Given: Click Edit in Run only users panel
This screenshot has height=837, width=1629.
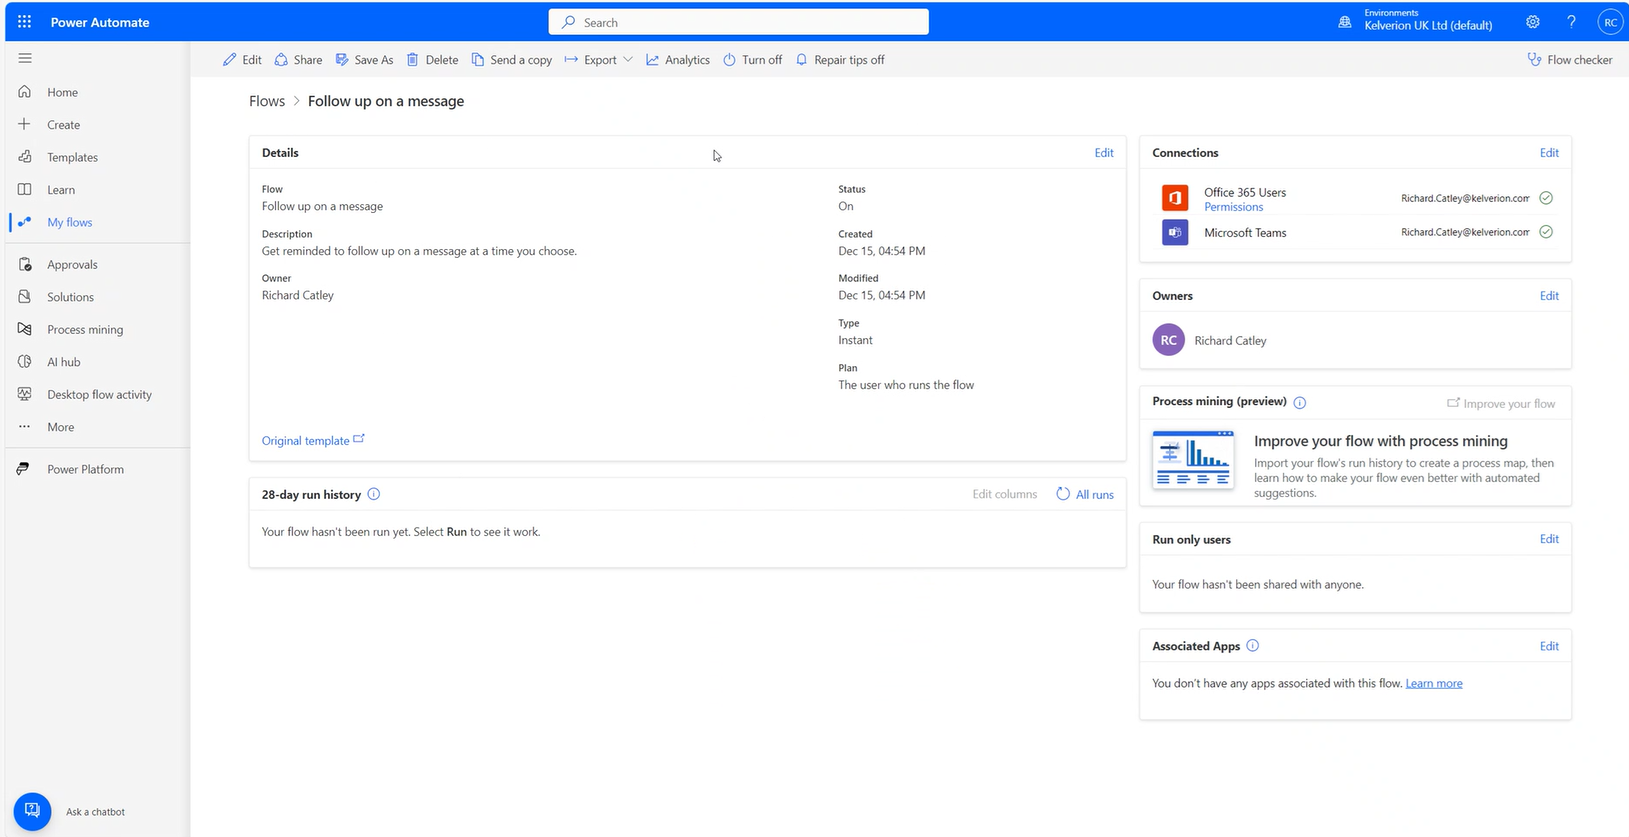Looking at the screenshot, I should point(1549,539).
